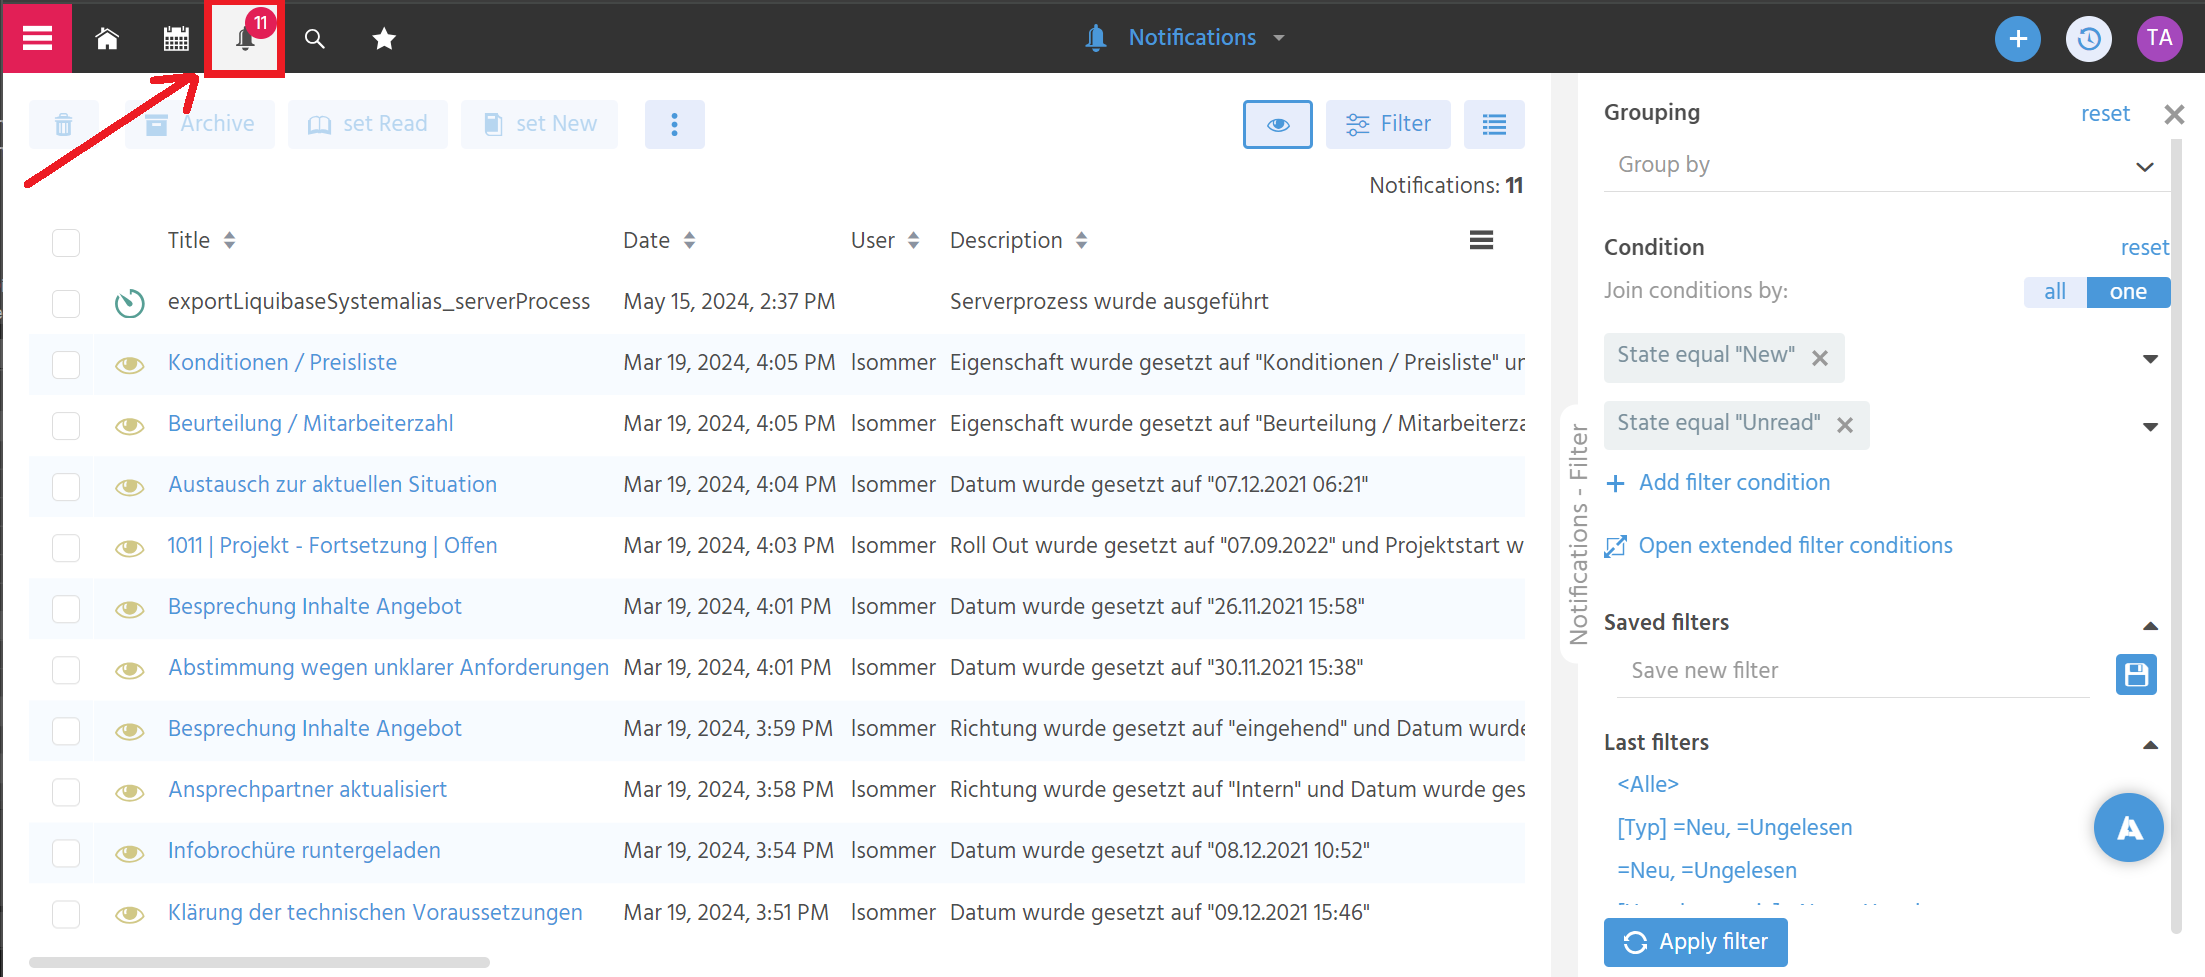The image size is (2205, 977).
Task: Open the Favorites star icon
Action: click(x=383, y=38)
